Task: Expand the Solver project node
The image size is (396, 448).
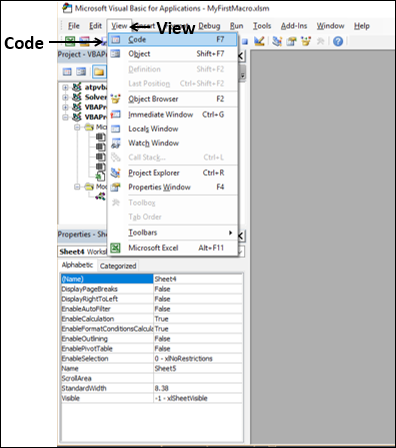Action: (x=65, y=97)
